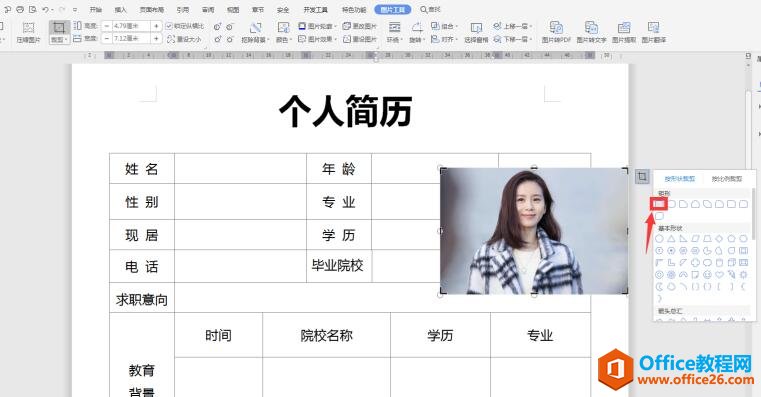Open the 页面布局 (Page Layout) tab
The width and height of the screenshot is (761, 397).
coord(152,9)
